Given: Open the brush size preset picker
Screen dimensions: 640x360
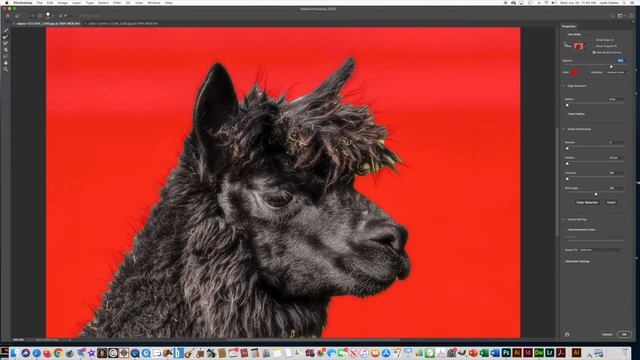Looking at the screenshot, I should 49,16.
